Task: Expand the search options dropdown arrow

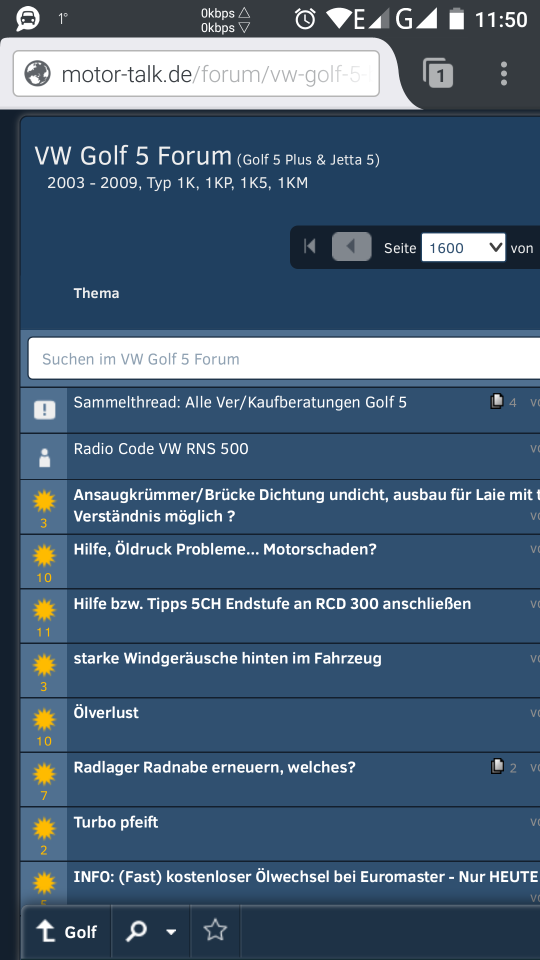Action: 171,932
